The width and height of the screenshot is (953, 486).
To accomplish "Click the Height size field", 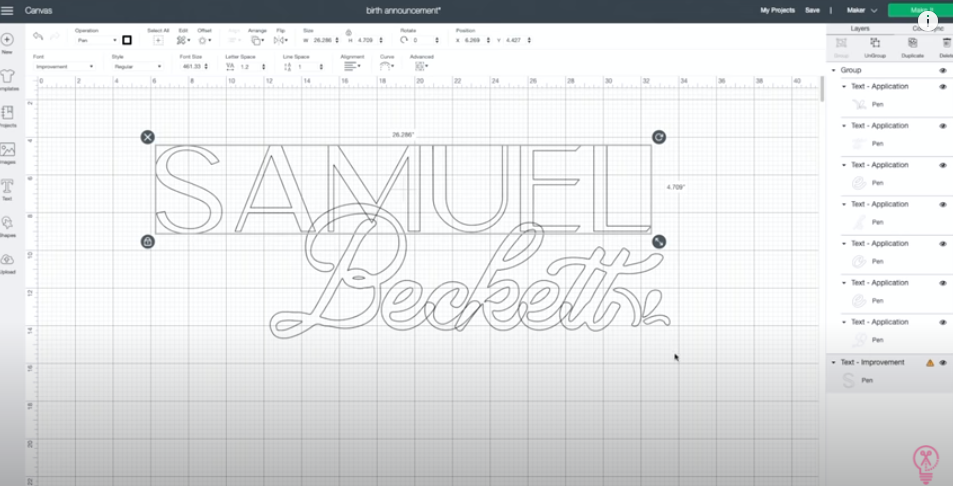I will [x=368, y=40].
